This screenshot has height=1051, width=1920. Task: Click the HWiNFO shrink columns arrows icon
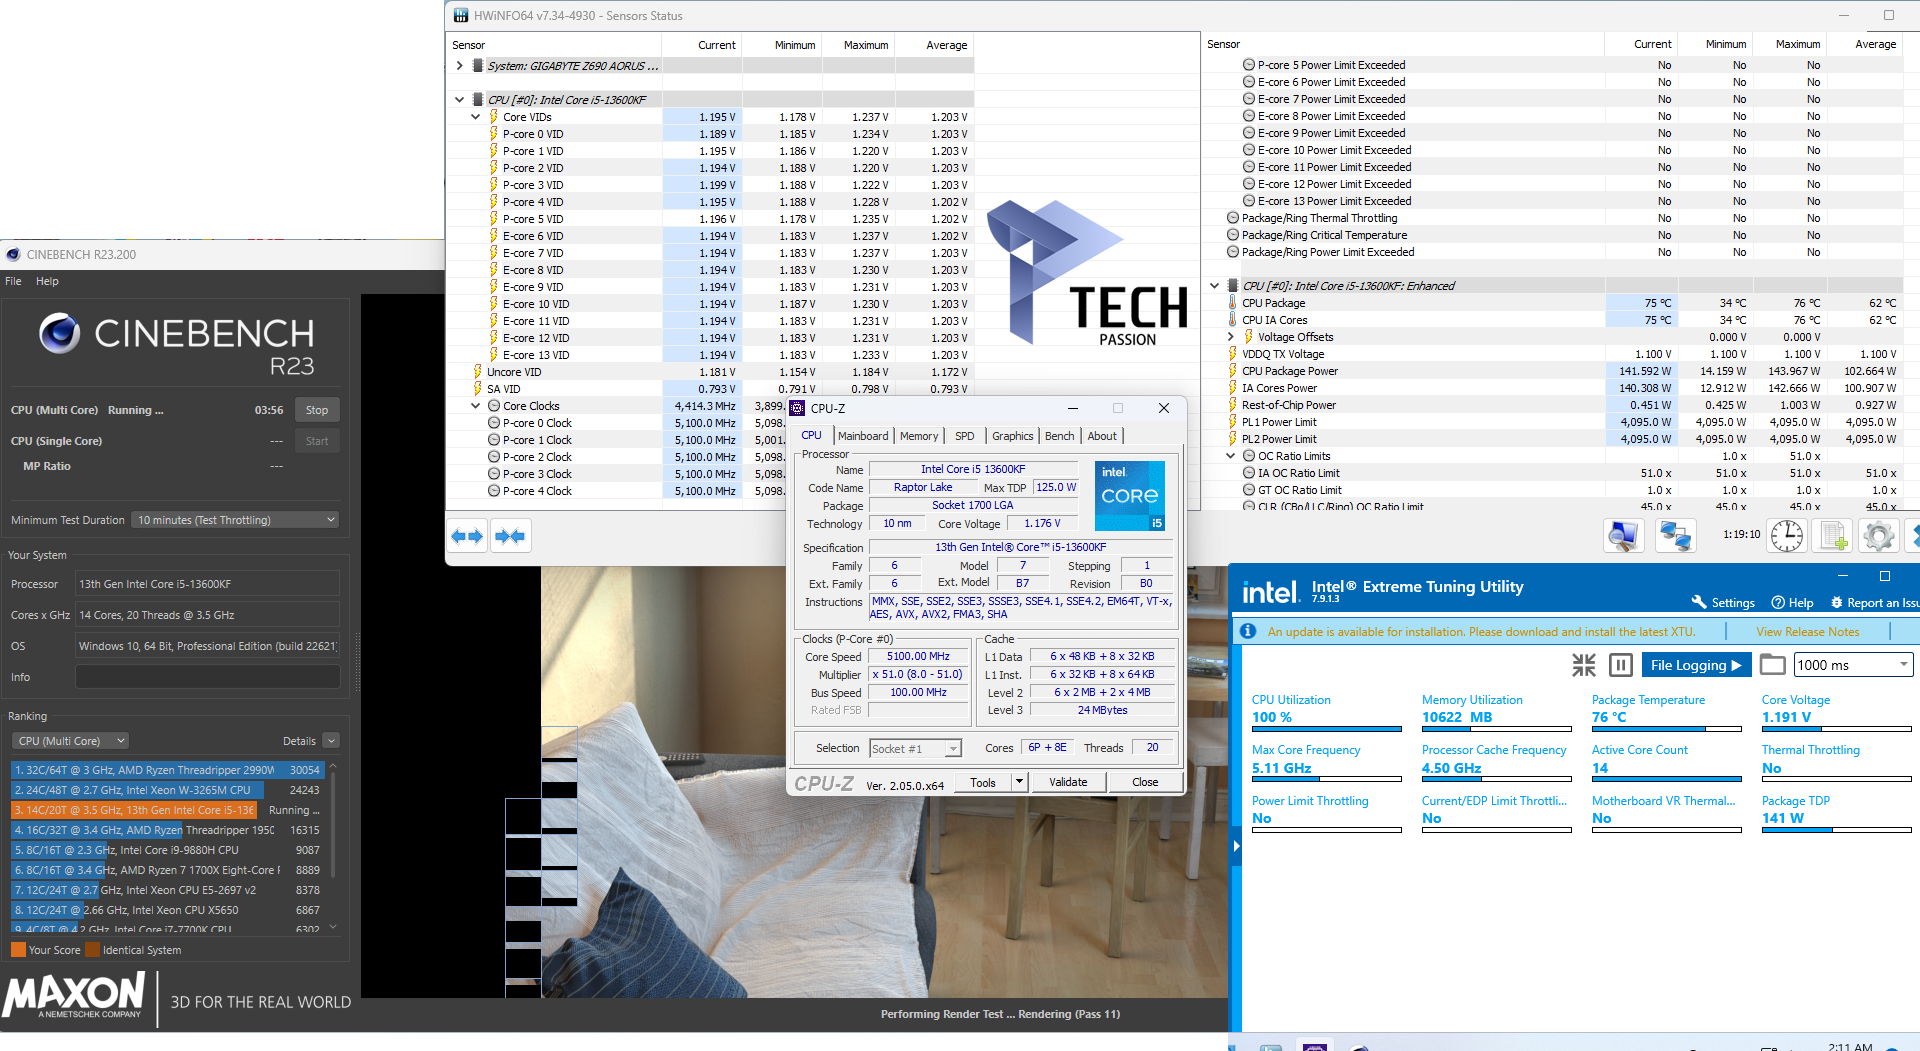(510, 536)
